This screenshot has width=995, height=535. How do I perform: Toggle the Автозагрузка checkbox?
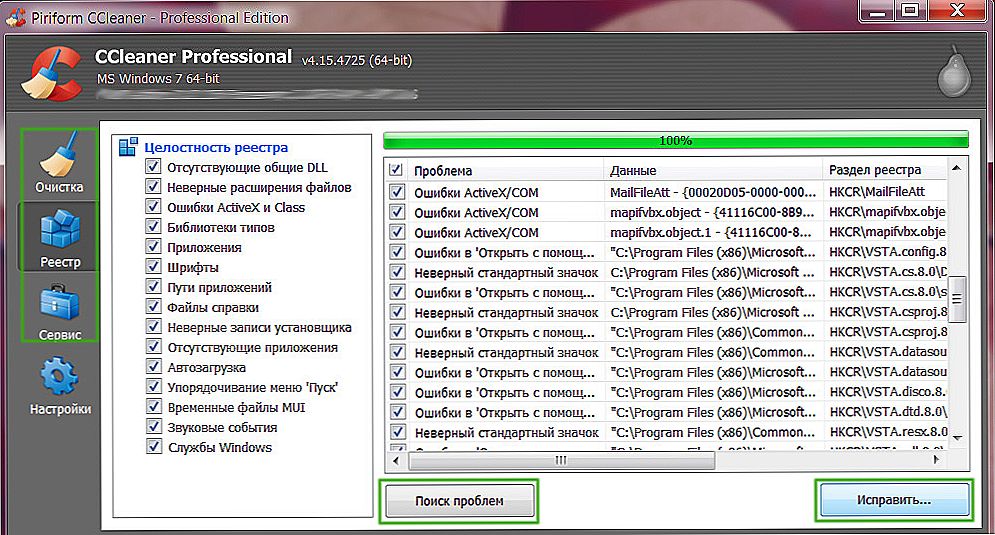pyautogui.click(x=153, y=366)
